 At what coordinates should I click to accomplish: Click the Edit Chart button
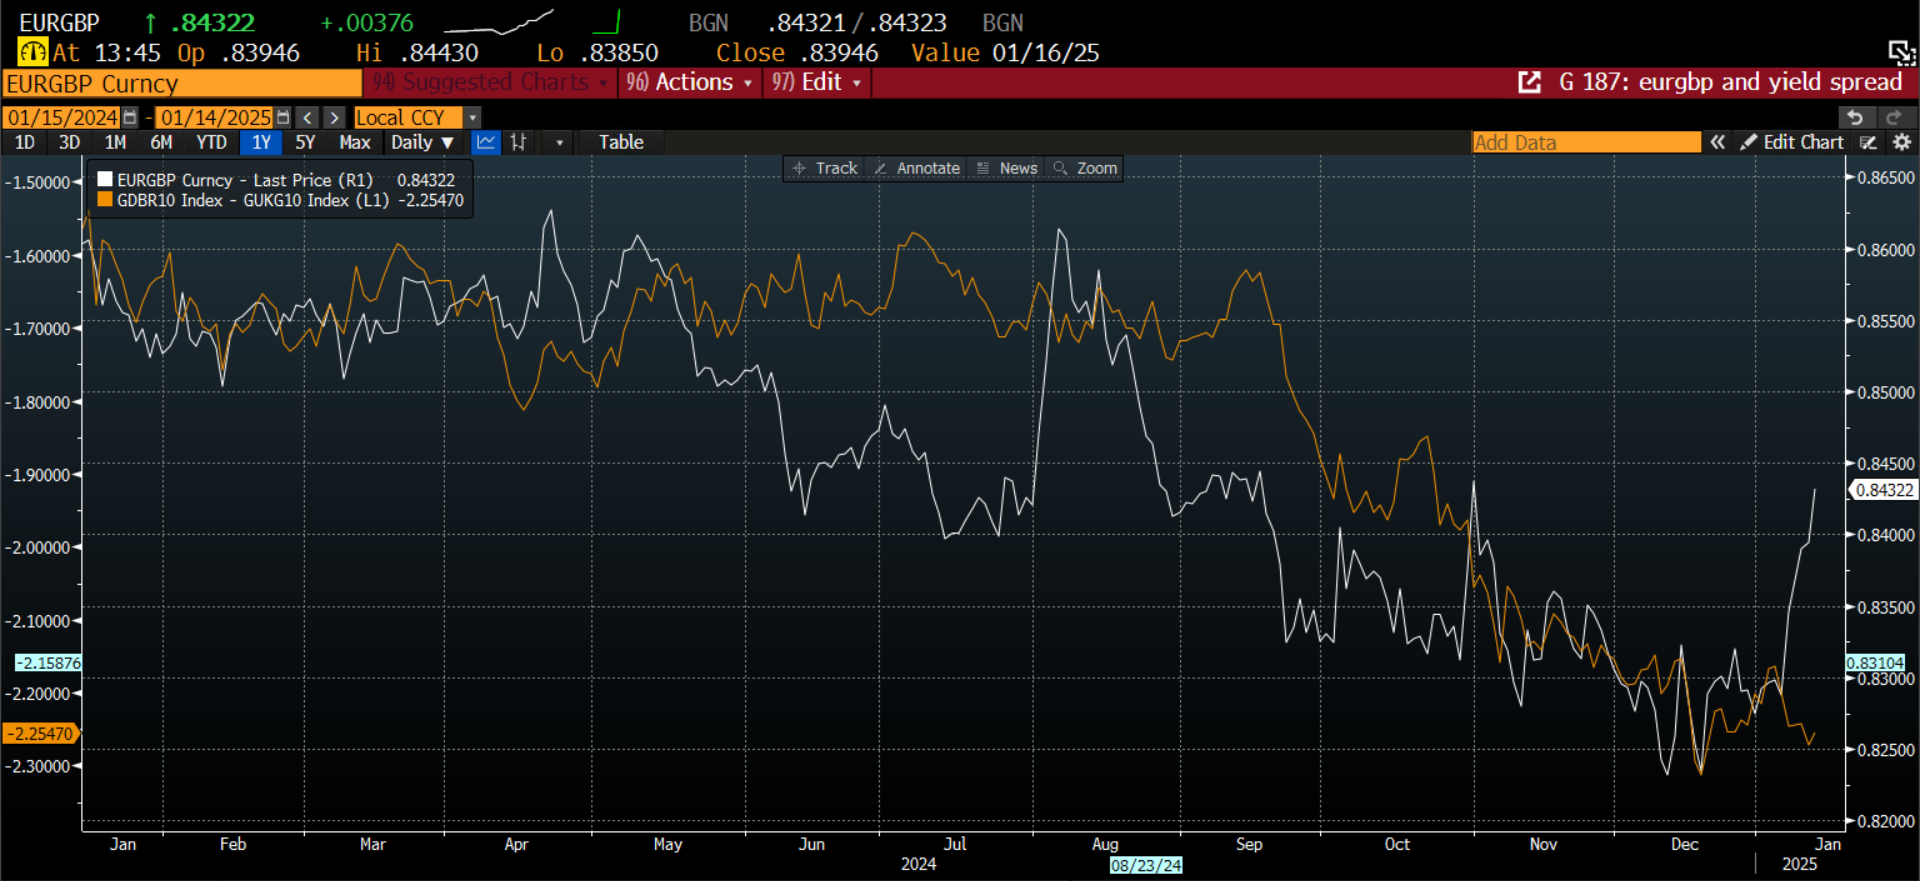(1792, 142)
